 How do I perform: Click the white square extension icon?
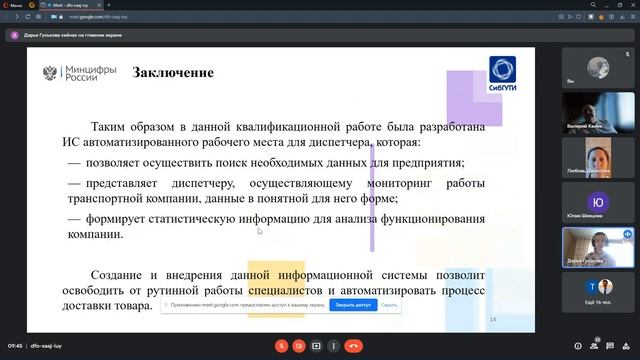point(591,17)
